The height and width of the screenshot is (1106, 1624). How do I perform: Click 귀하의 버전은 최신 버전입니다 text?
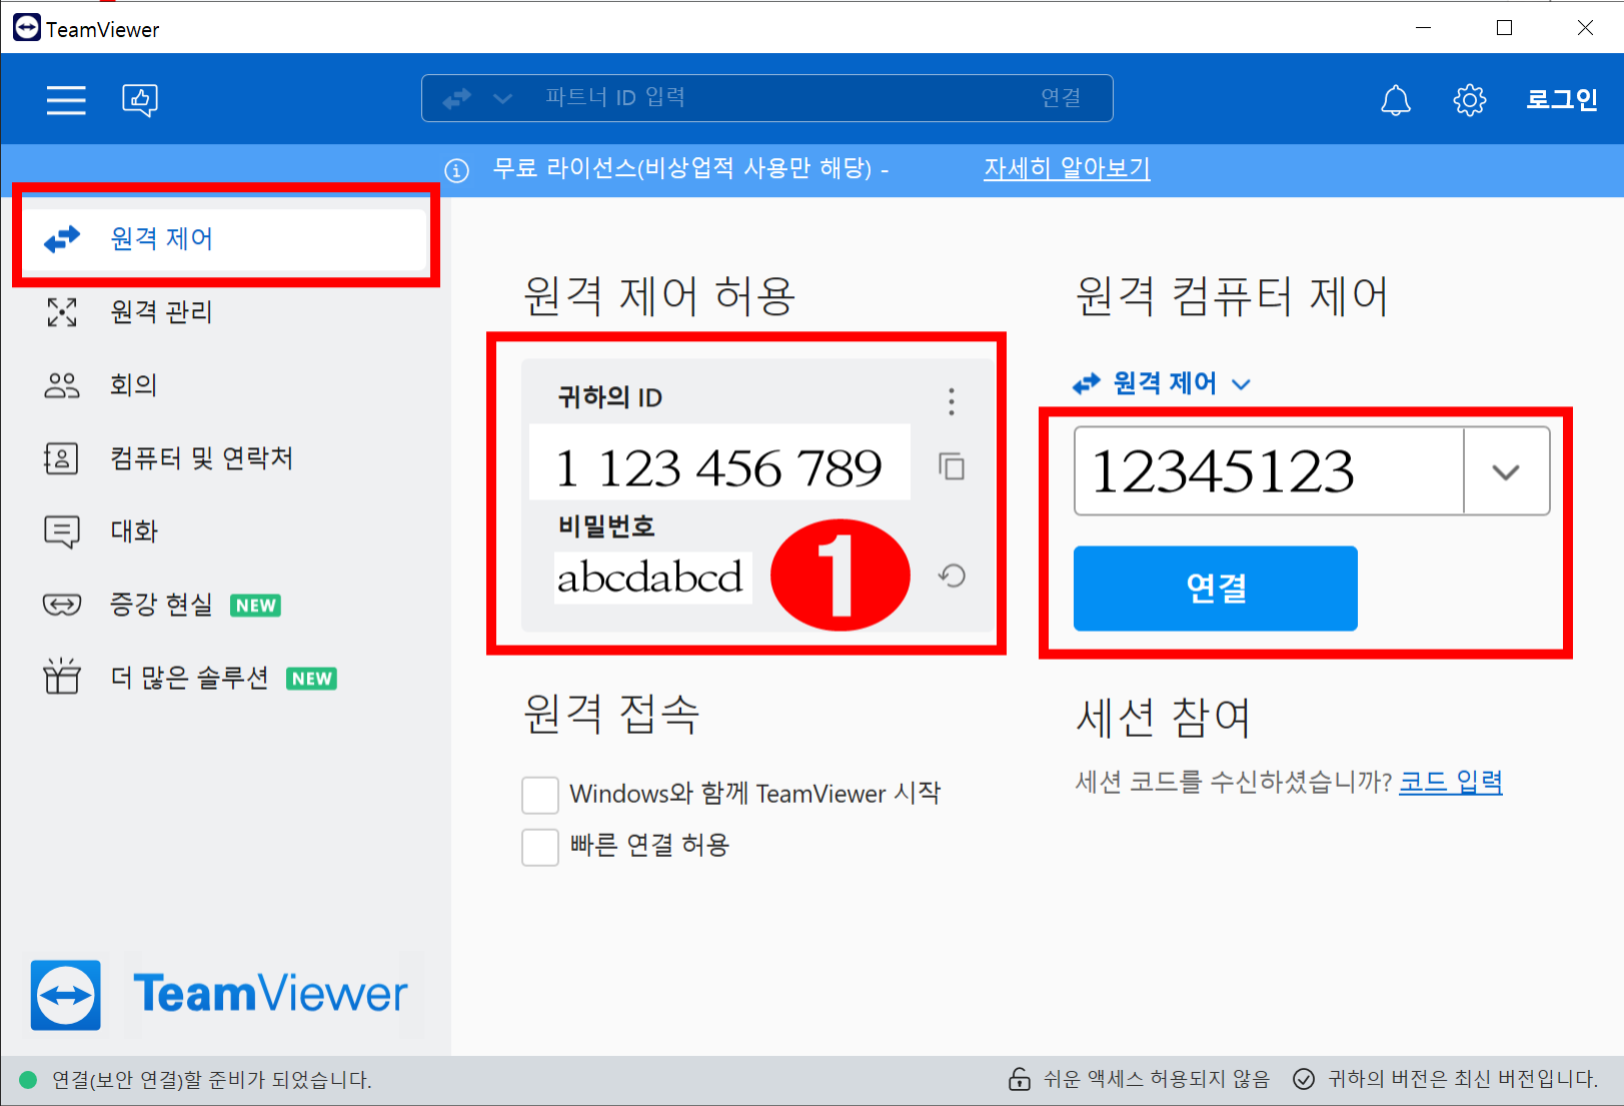(x=1462, y=1078)
